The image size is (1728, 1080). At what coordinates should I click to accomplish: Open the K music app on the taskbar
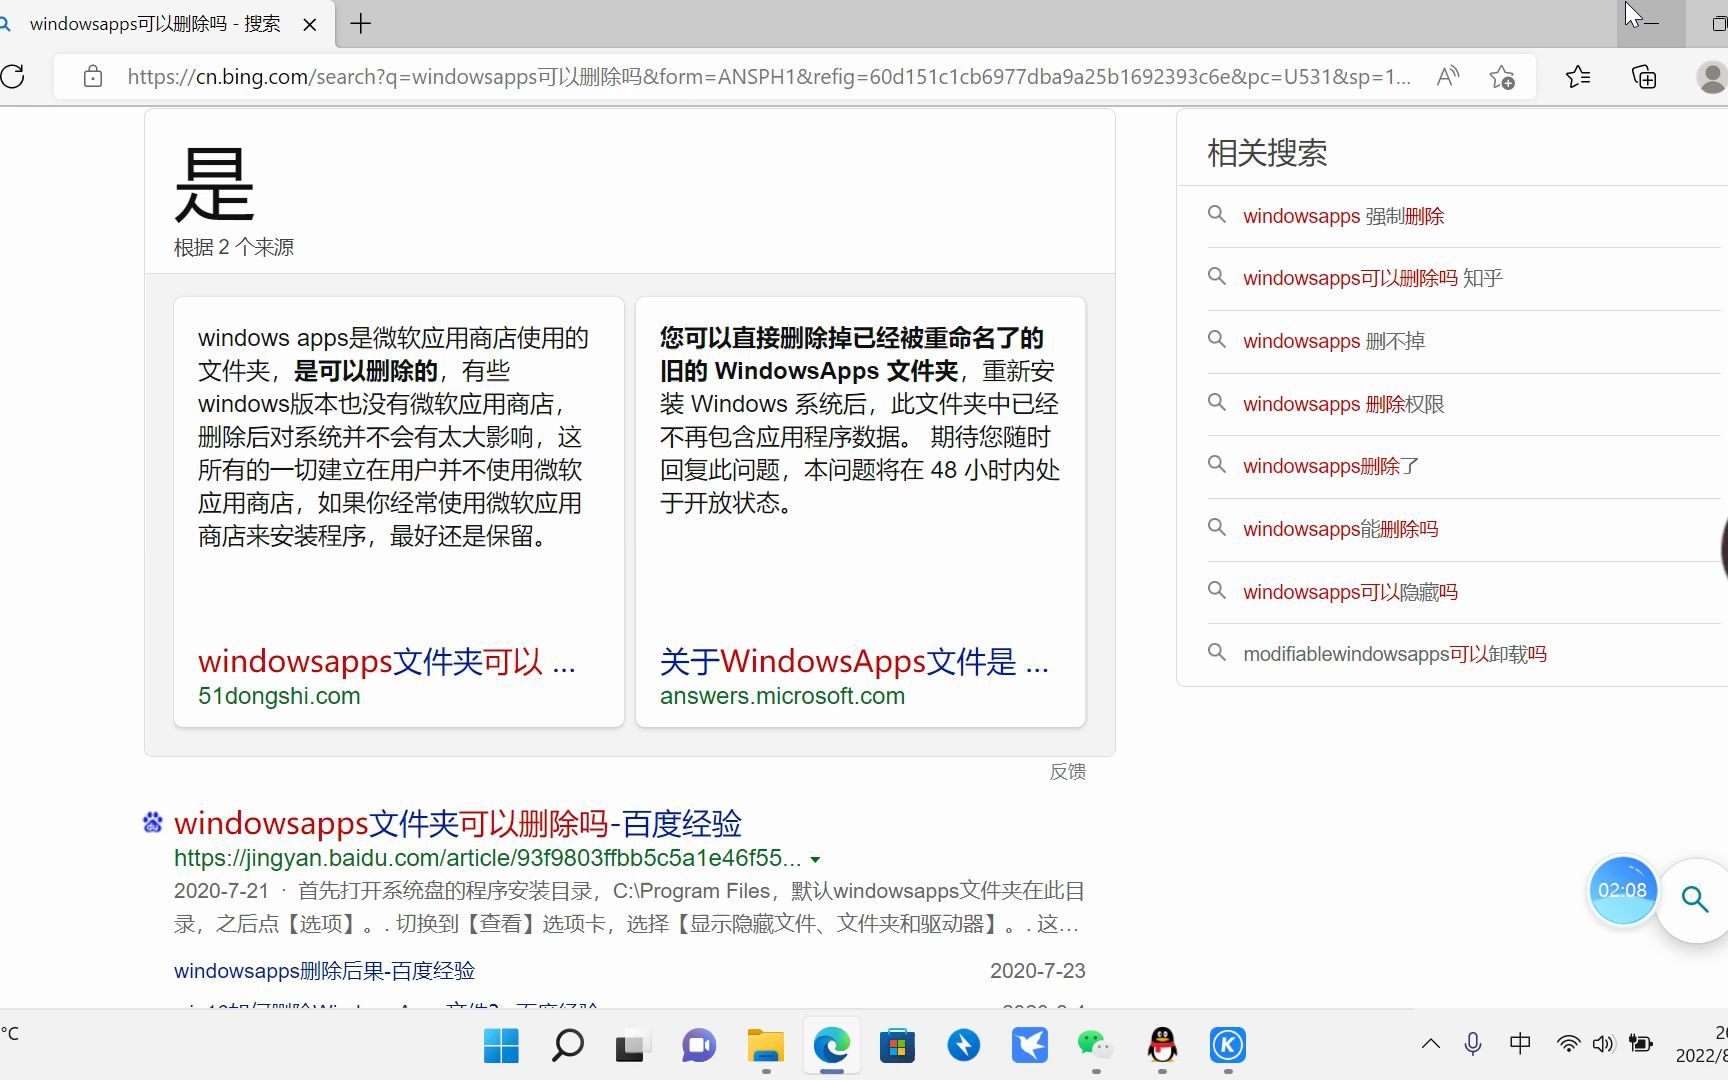click(1227, 1046)
